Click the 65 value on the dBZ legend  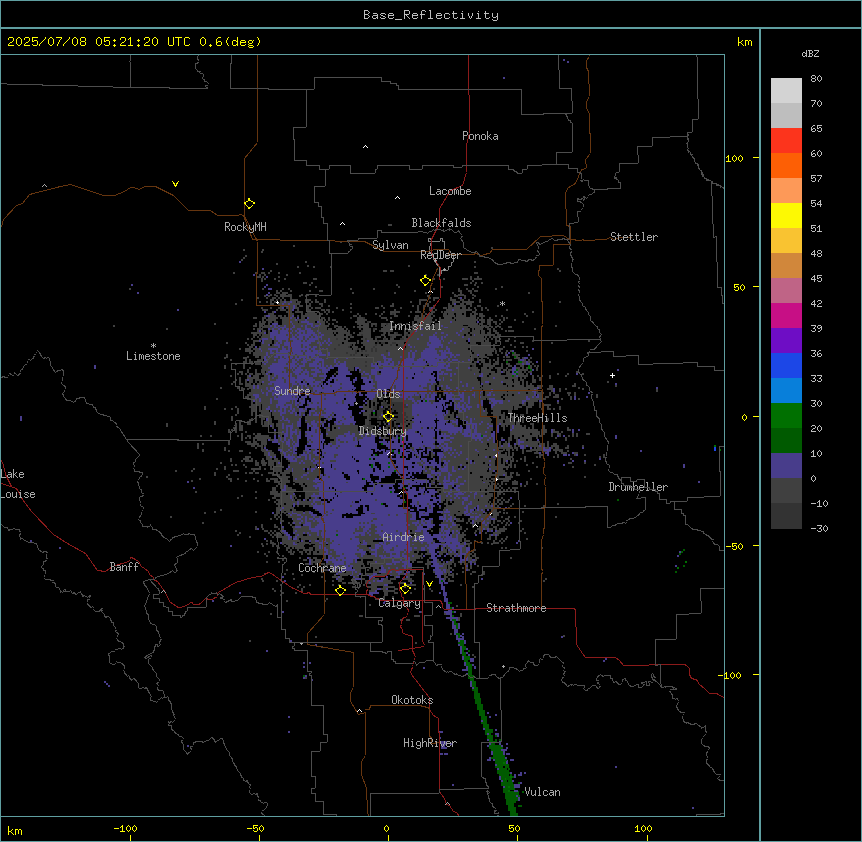[x=816, y=129]
